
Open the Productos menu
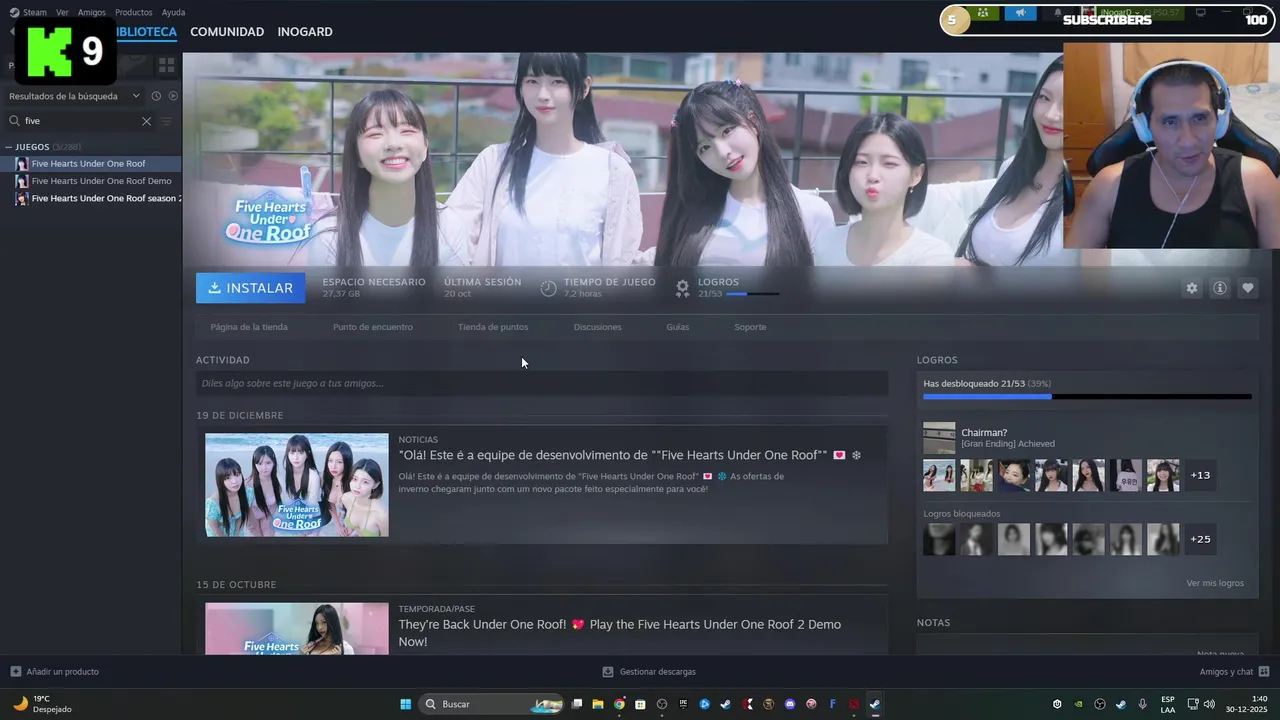coord(134,12)
